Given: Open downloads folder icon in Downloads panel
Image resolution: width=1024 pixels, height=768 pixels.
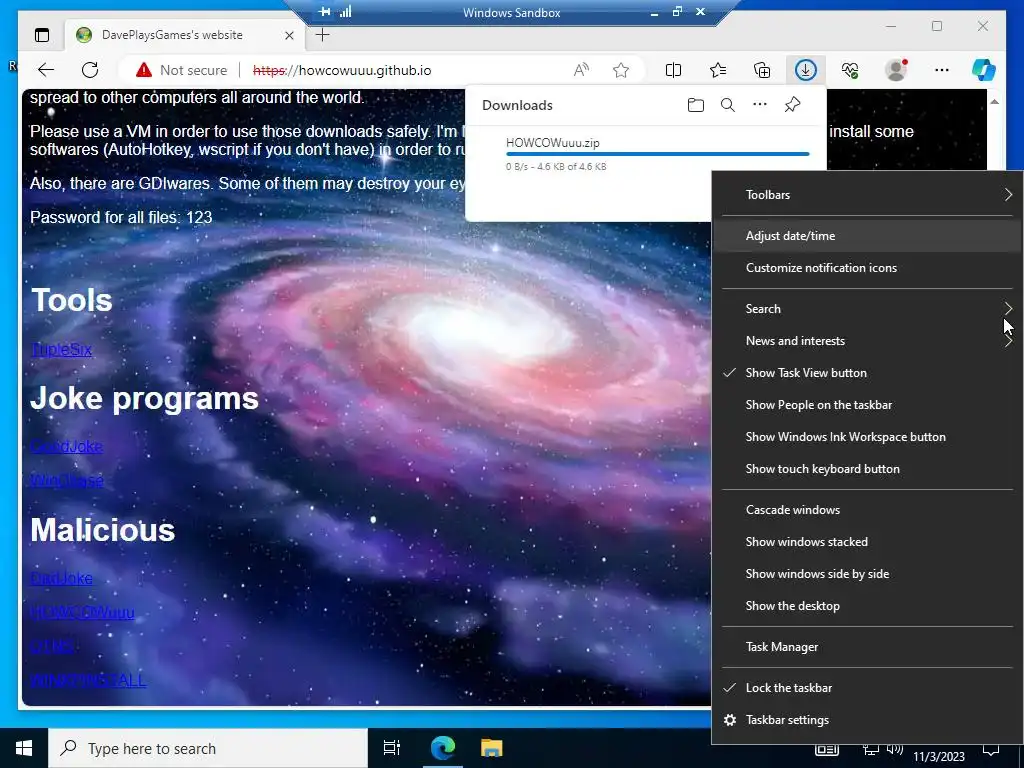Looking at the screenshot, I should tap(696, 105).
